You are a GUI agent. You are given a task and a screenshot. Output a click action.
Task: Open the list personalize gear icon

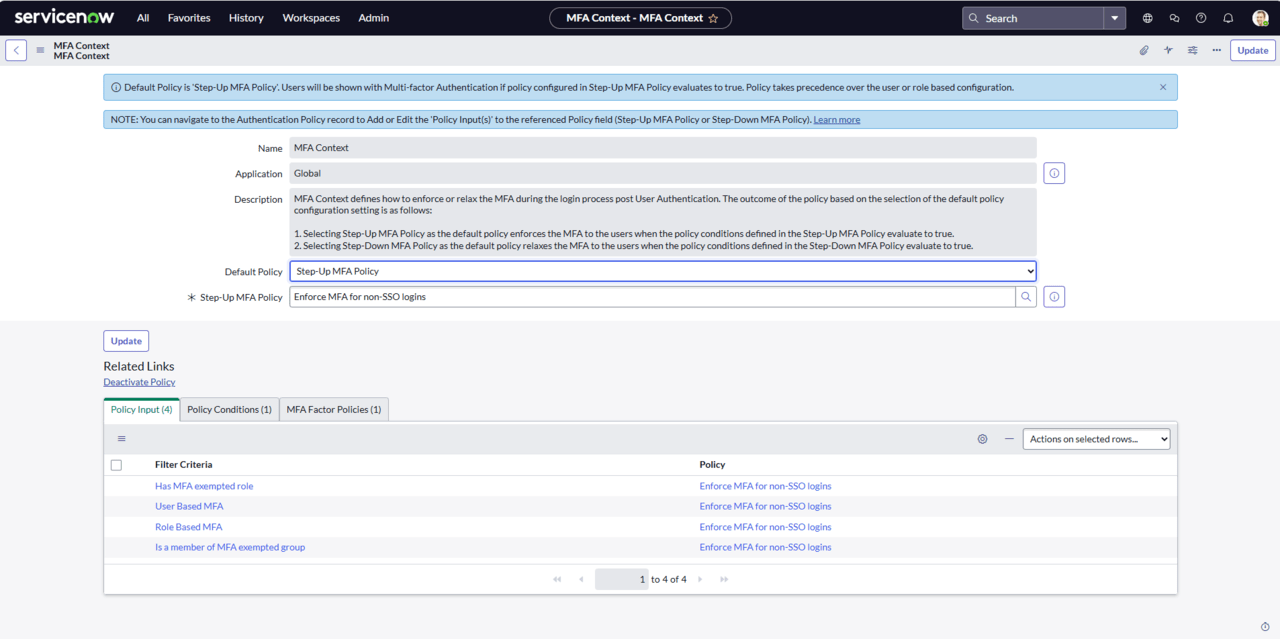click(x=982, y=439)
